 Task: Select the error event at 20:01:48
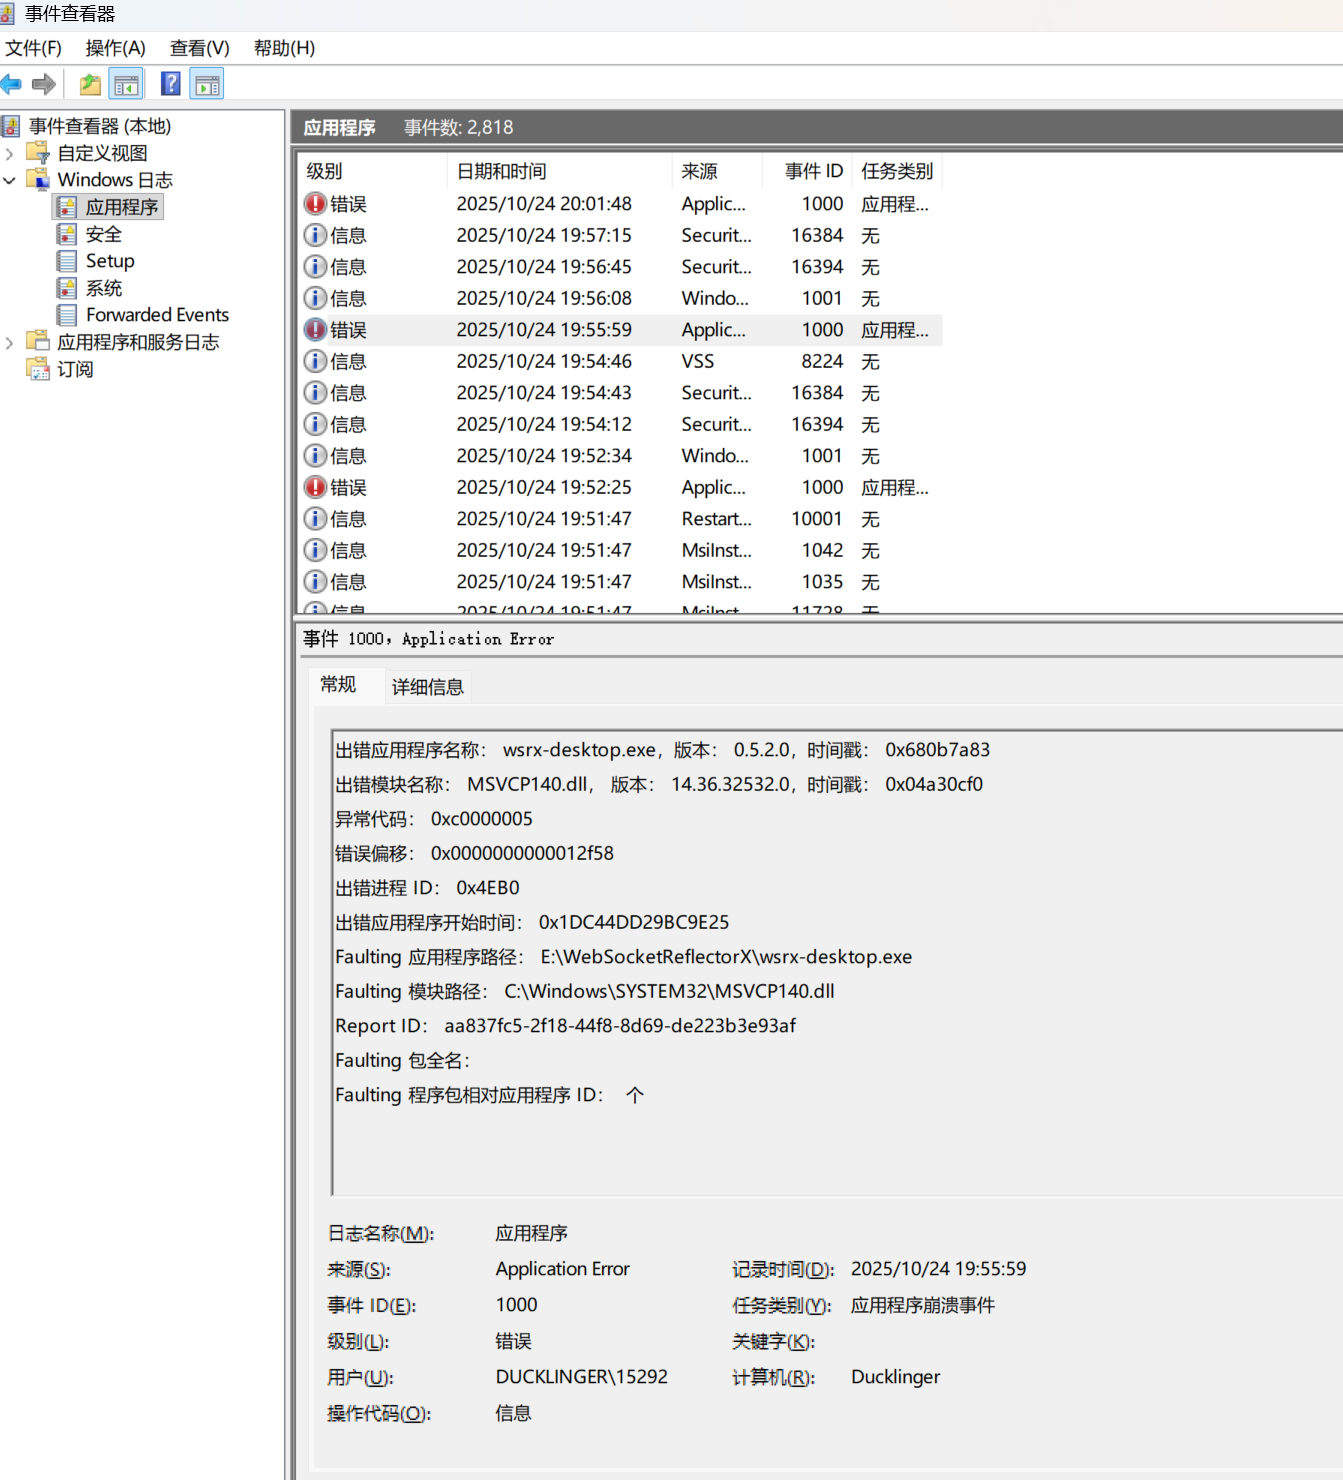[543, 204]
